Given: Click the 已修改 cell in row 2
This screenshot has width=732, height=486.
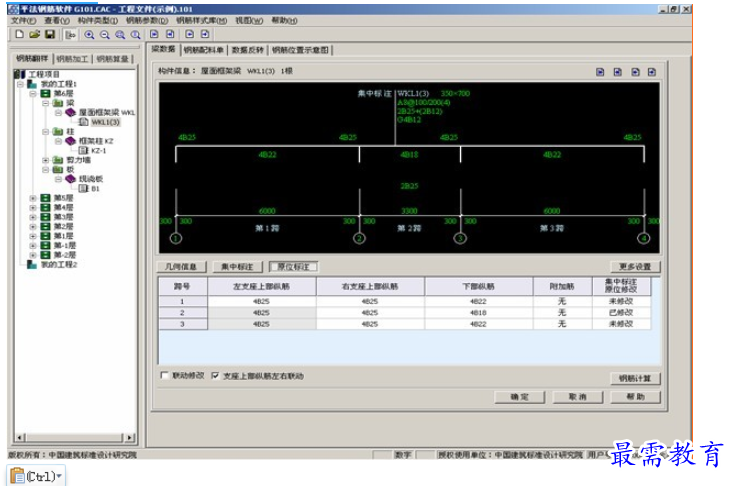Looking at the screenshot, I should click(x=621, y=313).
